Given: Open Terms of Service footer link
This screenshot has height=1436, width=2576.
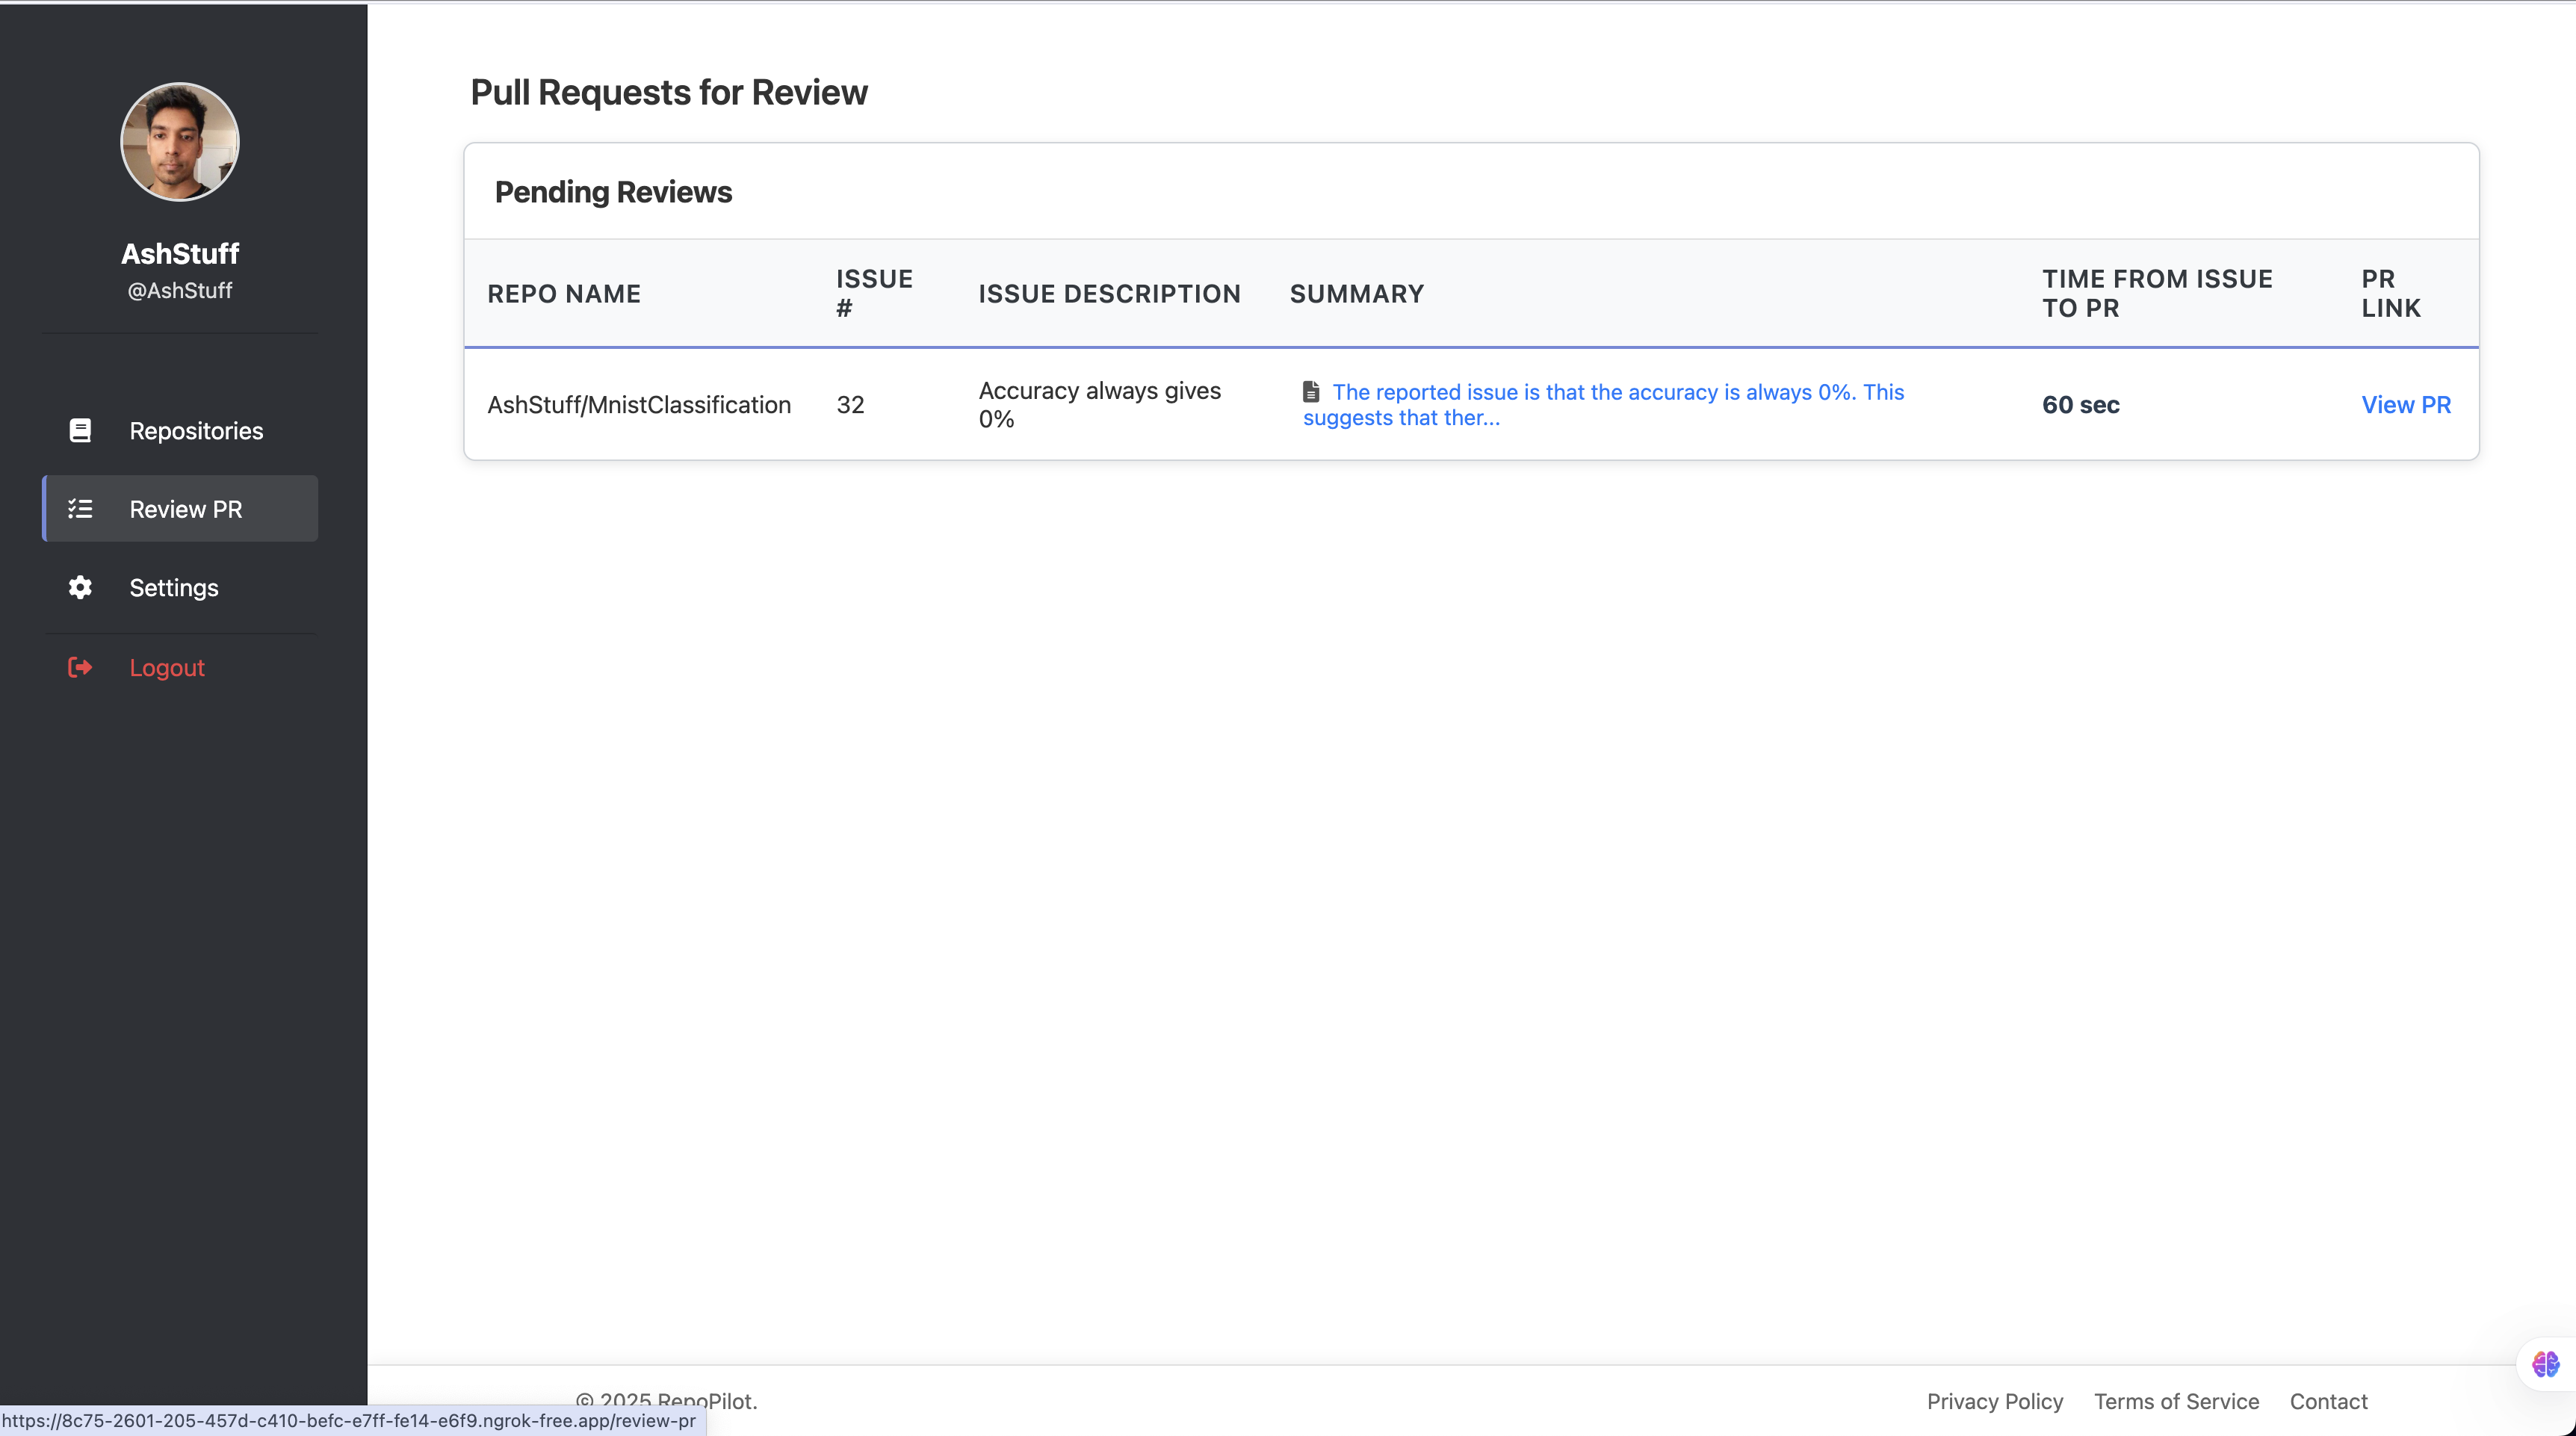Looking at the screenshot, I should click(2176, 1401).
